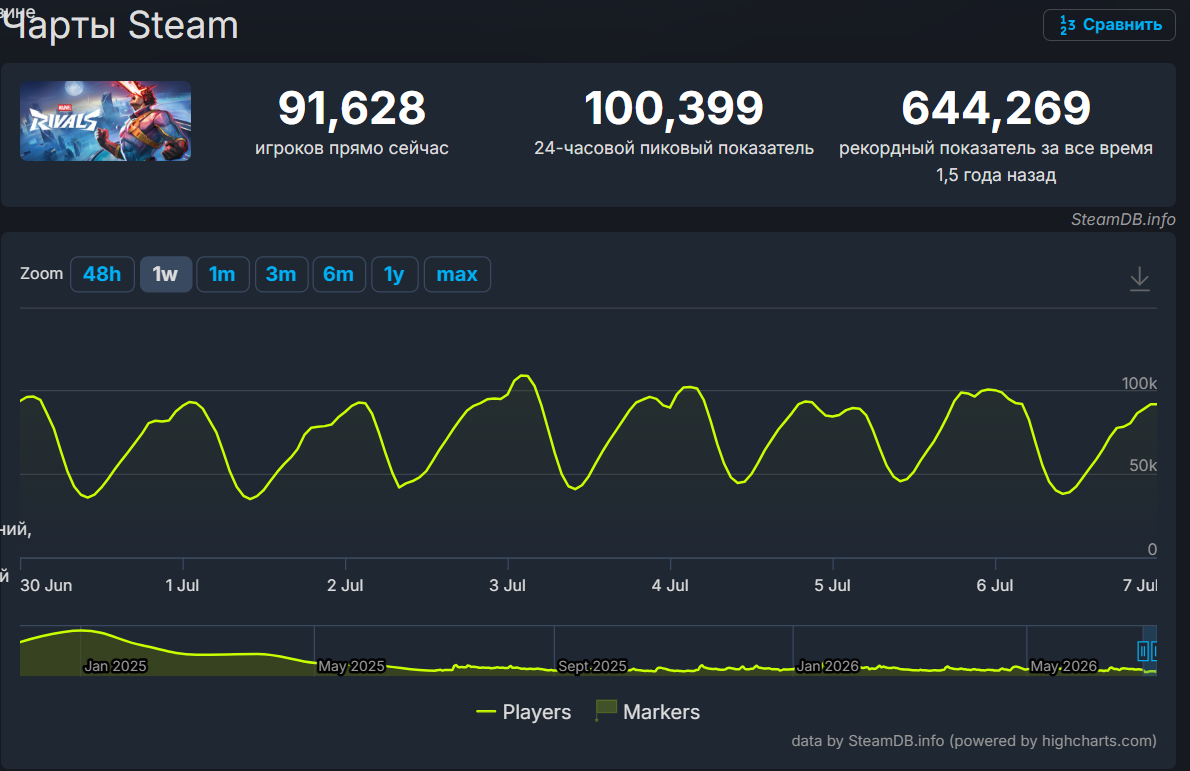
Task: Click the chart peak on 3 Jul
Action: pos(522,376)
